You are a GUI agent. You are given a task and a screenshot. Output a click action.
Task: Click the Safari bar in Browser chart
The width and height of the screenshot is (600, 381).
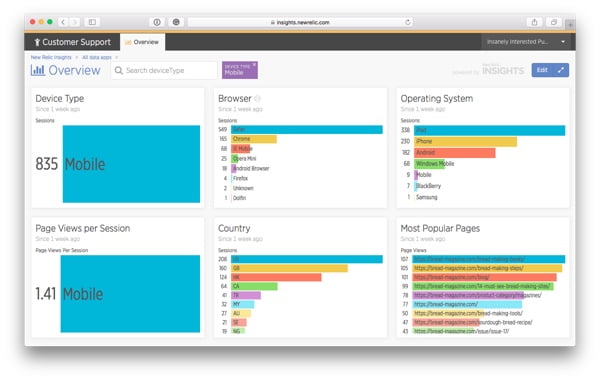307,130
